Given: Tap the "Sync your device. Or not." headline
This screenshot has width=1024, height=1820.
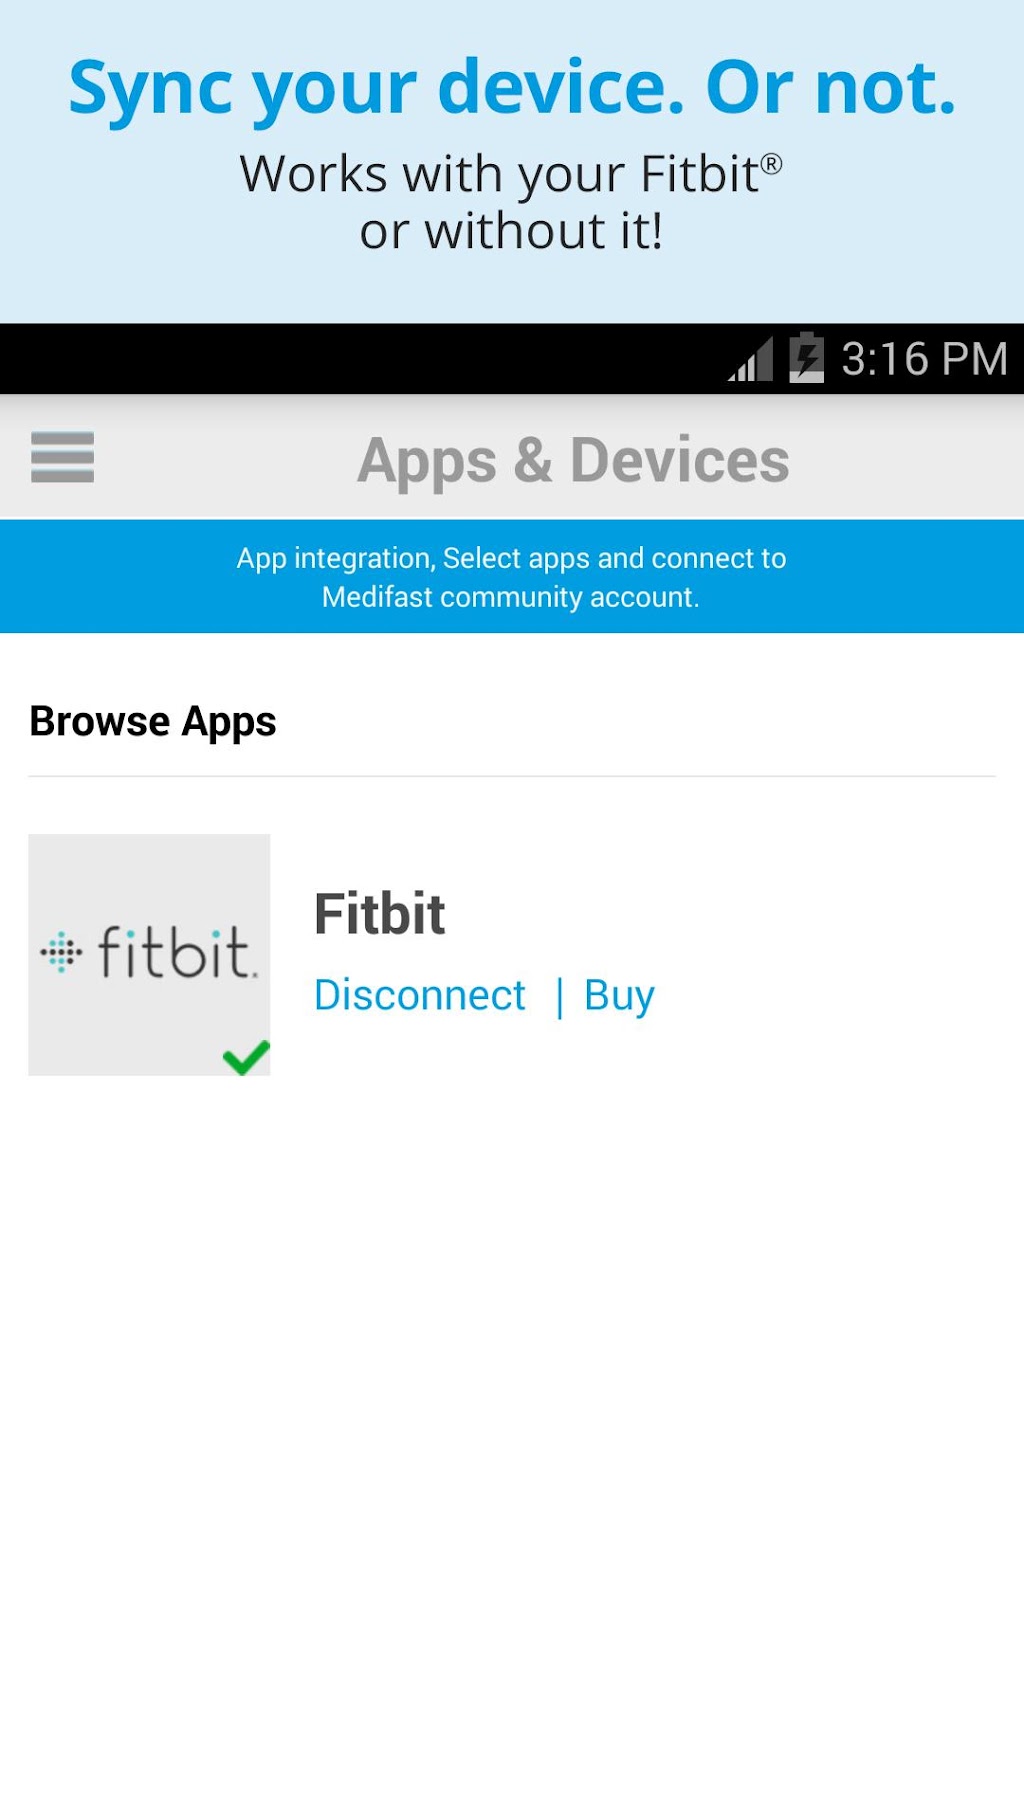Looking at the screenshot, I should point(511,88).
